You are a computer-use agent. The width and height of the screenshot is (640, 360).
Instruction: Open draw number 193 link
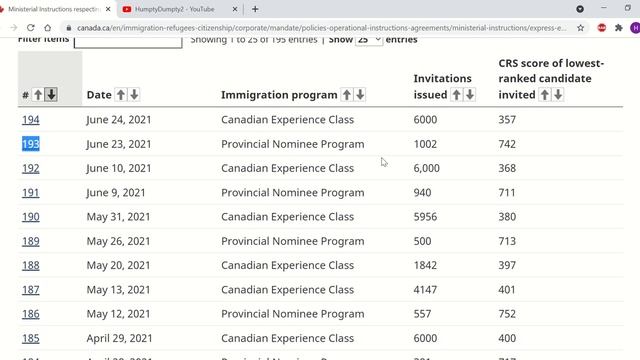click(31, 144)
